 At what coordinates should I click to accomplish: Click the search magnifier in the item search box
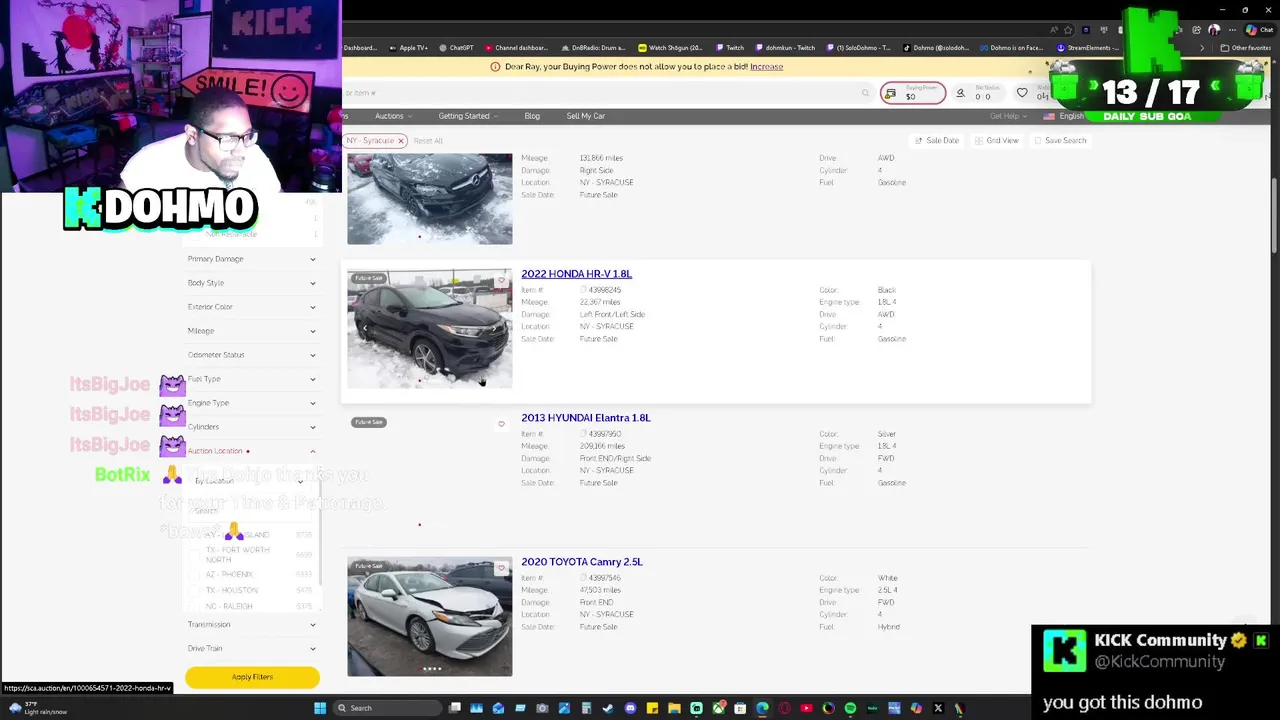pos(865,93)
